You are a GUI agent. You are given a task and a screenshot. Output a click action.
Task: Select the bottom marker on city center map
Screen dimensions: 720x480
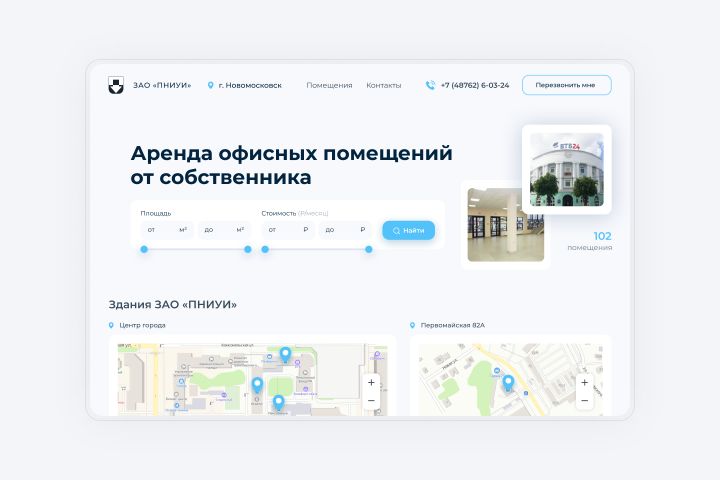click(278, 402)
